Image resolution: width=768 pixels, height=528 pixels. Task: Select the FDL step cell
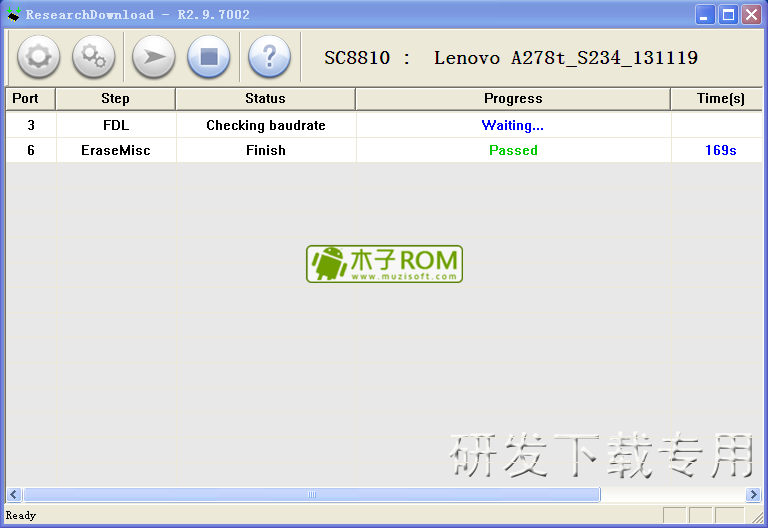point(116,125)
